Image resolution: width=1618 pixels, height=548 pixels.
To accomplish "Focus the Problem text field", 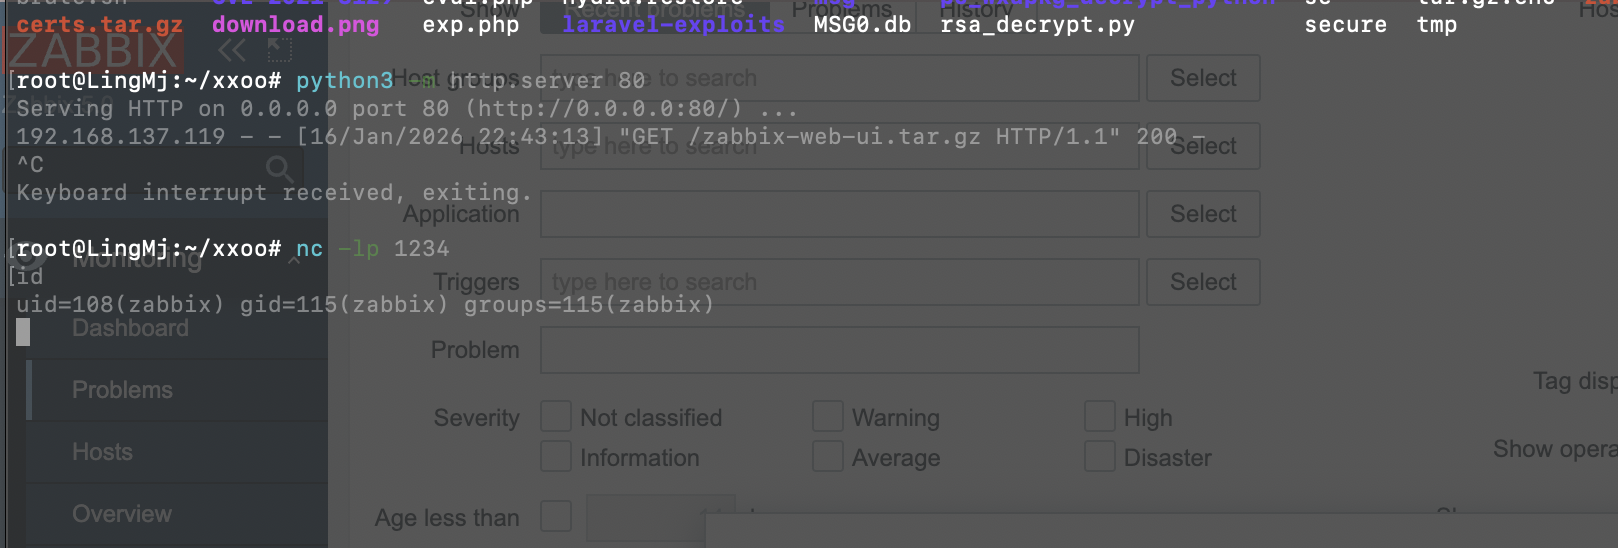I will tap(839, 350).
